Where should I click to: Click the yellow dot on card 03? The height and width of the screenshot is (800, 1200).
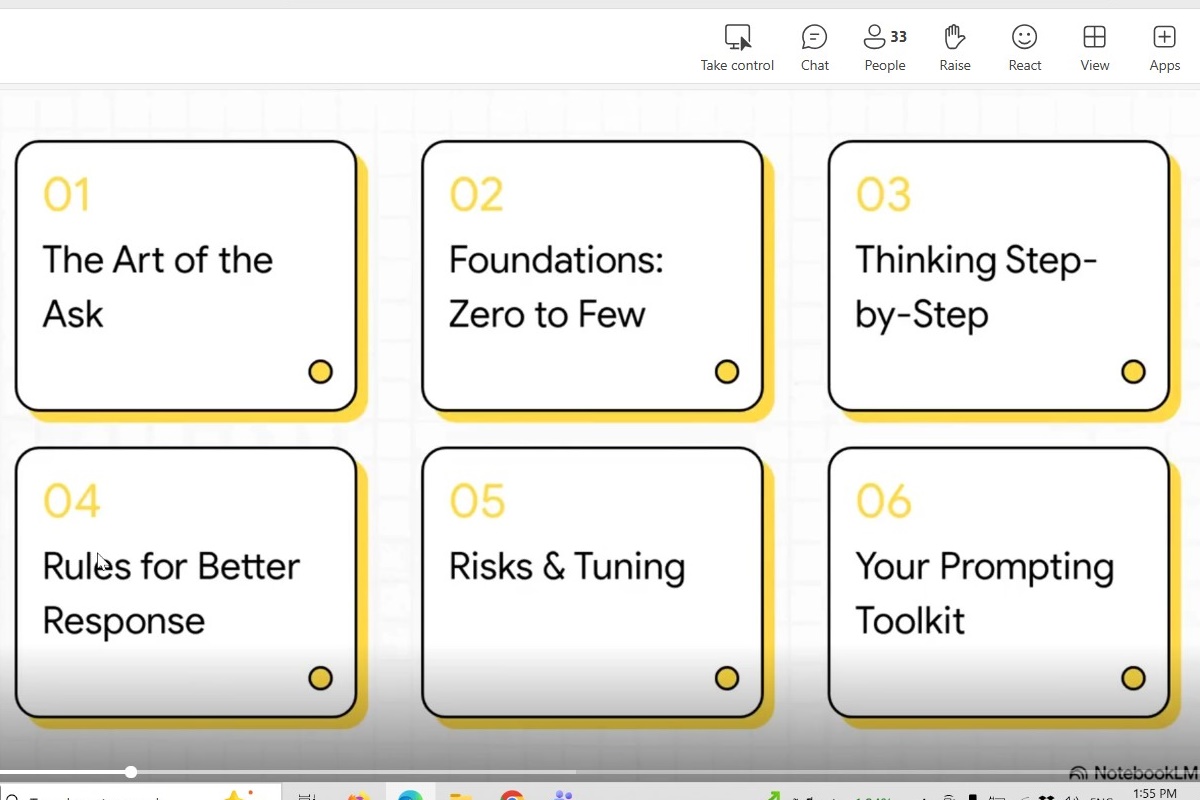coord(1133,372)
